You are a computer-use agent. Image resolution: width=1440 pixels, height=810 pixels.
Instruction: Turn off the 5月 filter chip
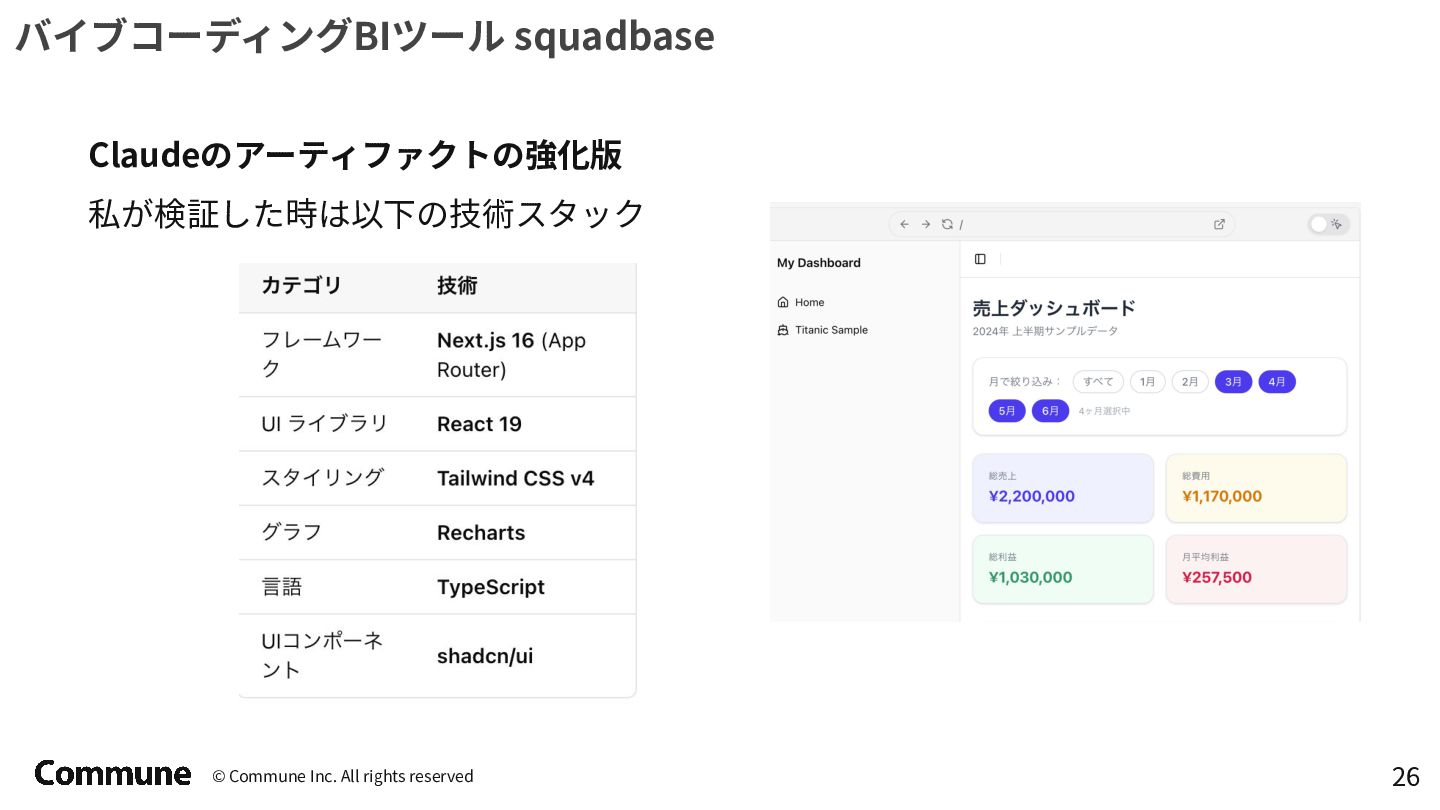point(1007,411)
